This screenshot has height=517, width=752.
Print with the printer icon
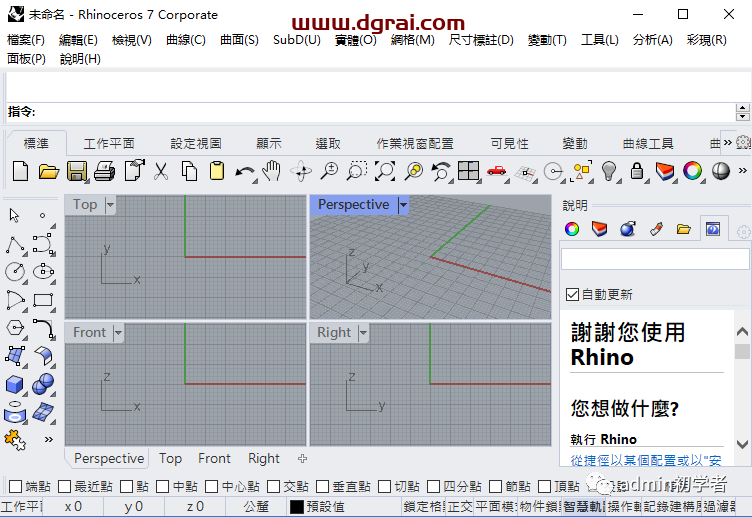[x=105, y=171]
